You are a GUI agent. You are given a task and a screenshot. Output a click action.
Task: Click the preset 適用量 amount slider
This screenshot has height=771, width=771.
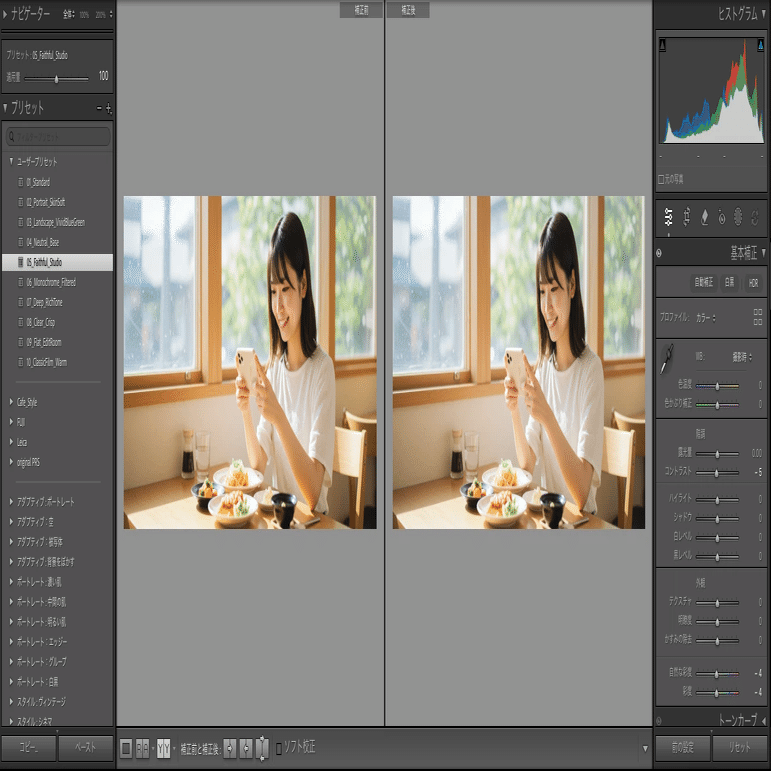click(57, 79)
